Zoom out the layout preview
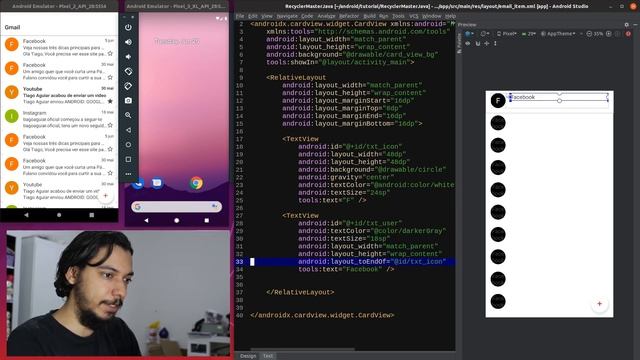 [x=589, y=34]
